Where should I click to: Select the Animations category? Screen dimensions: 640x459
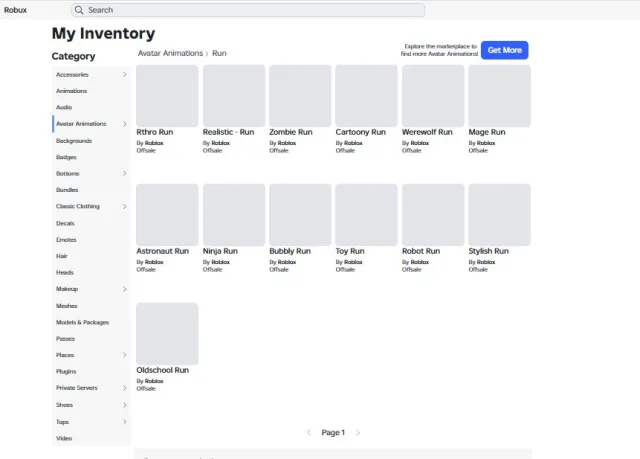(x=71, y=91)
